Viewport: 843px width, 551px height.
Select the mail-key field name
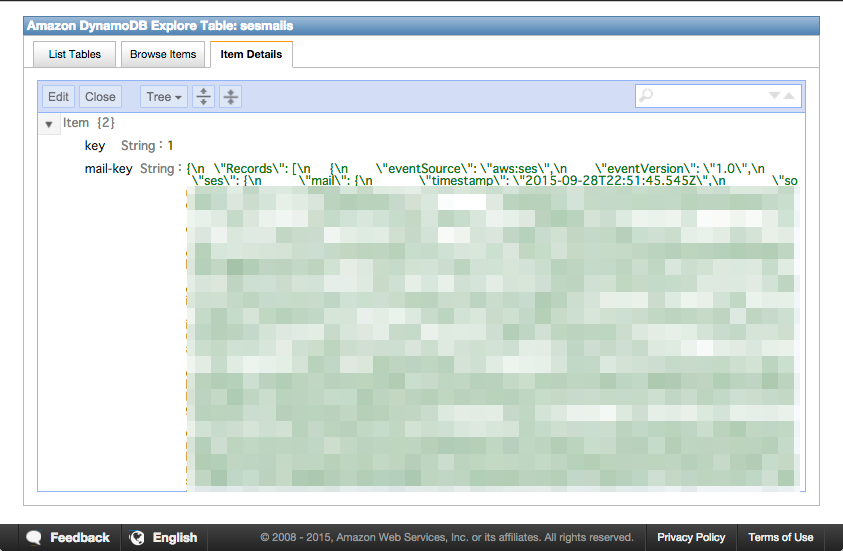pyautogui.click(x=108, y=169)
